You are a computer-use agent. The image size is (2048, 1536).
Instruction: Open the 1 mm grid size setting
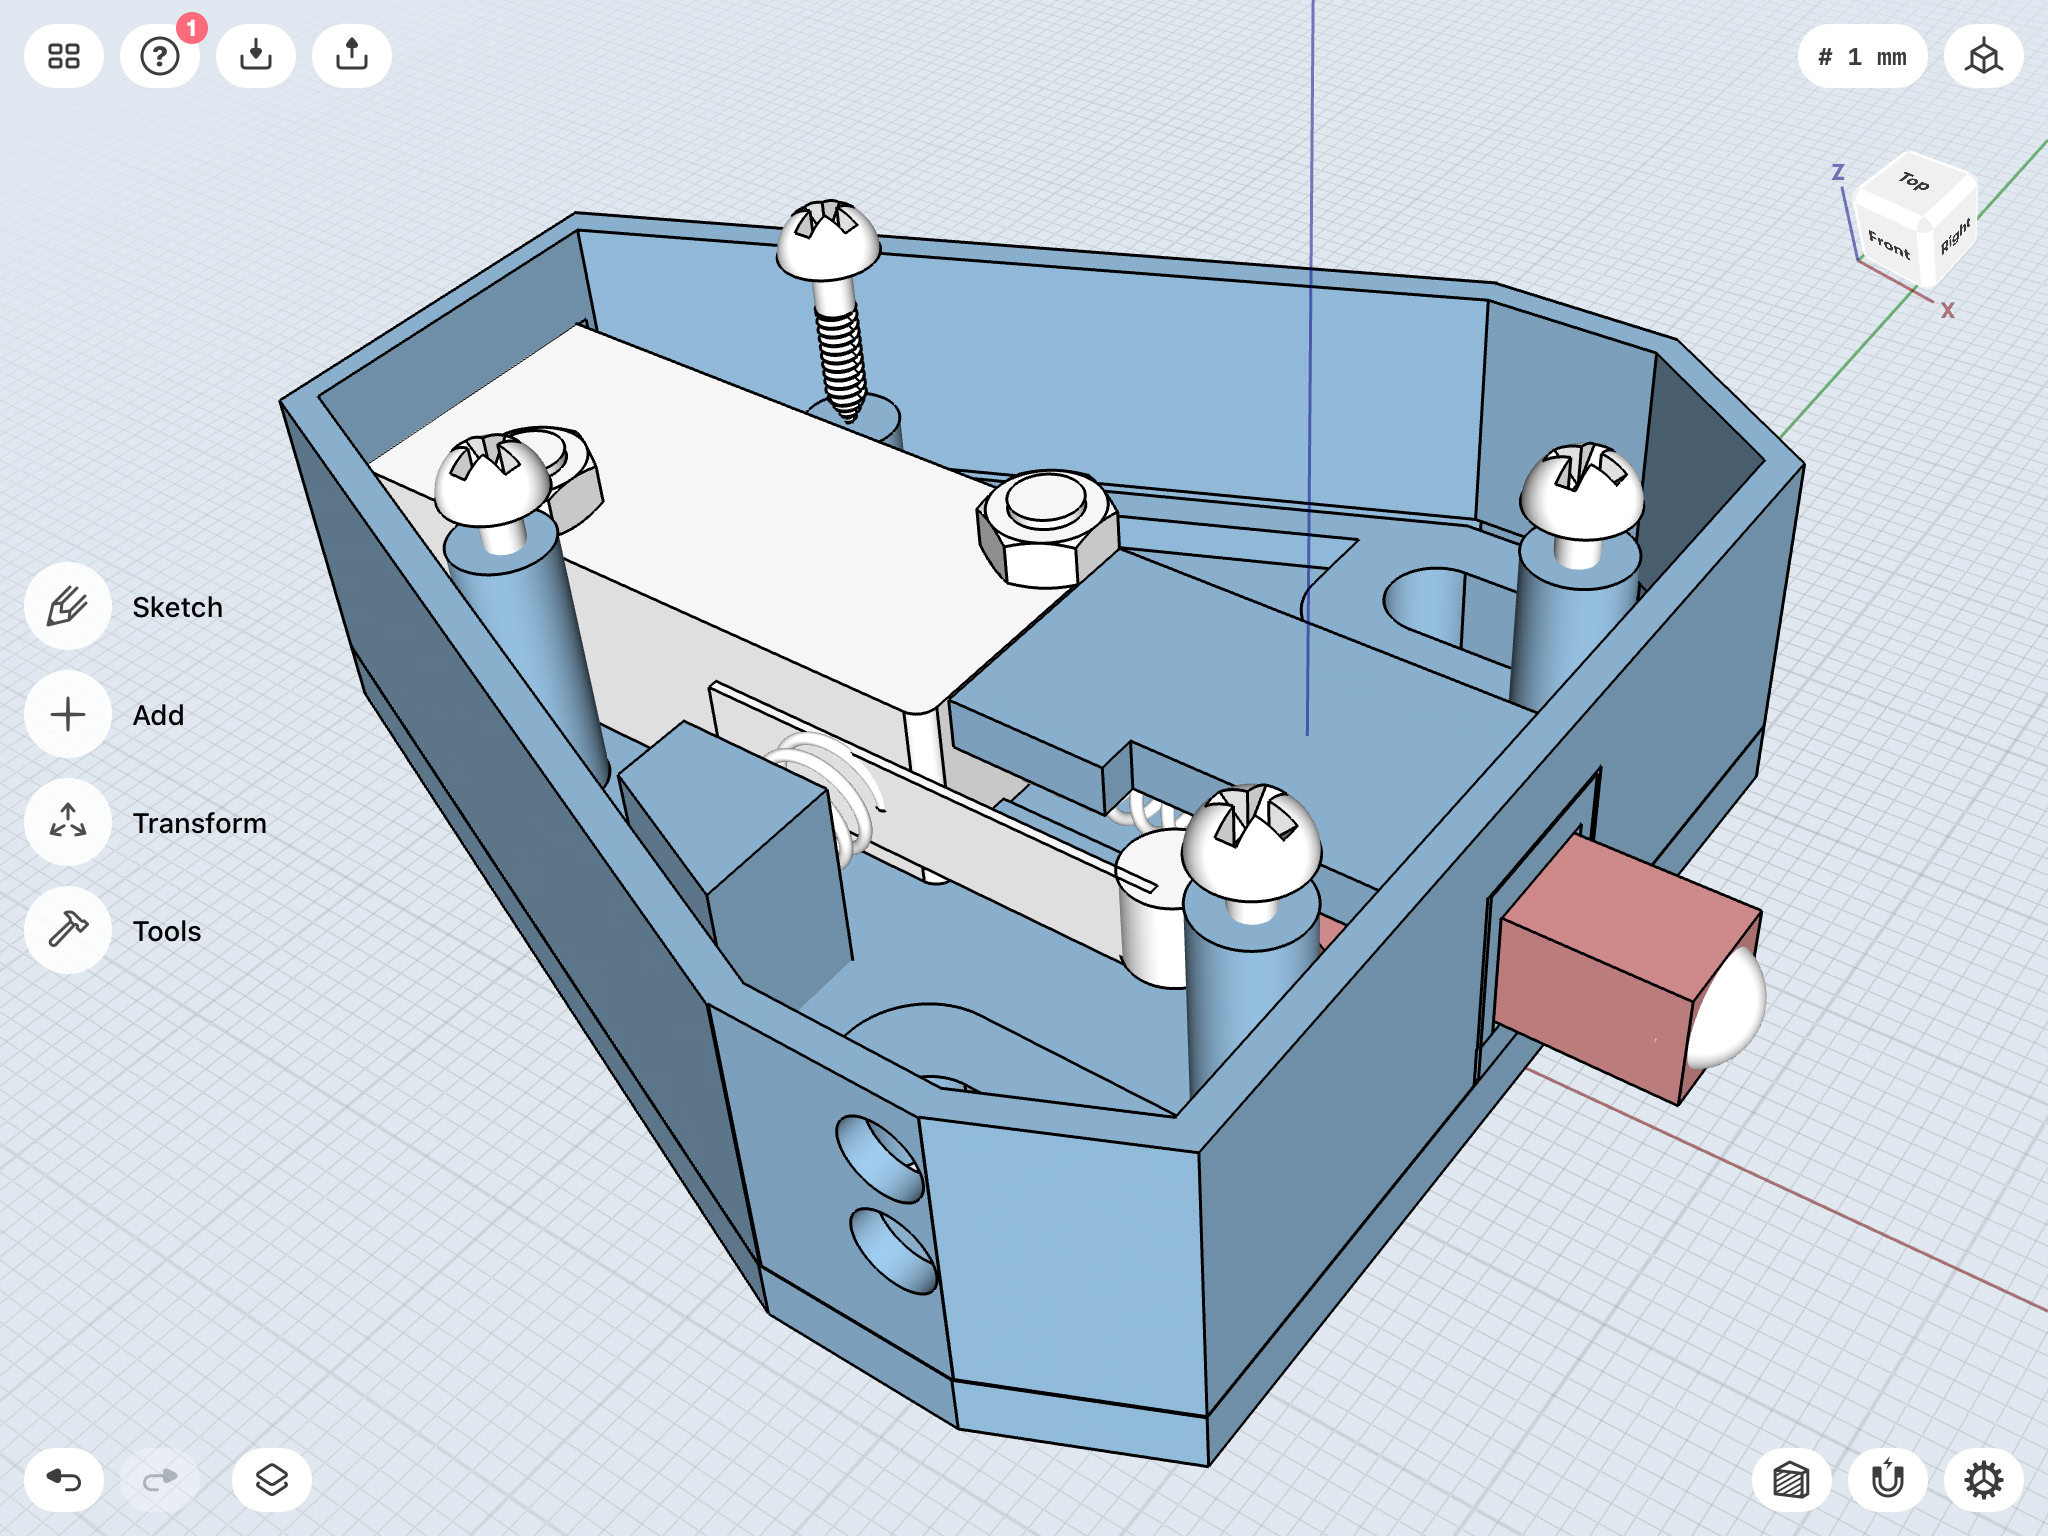tap(1862, 56)
